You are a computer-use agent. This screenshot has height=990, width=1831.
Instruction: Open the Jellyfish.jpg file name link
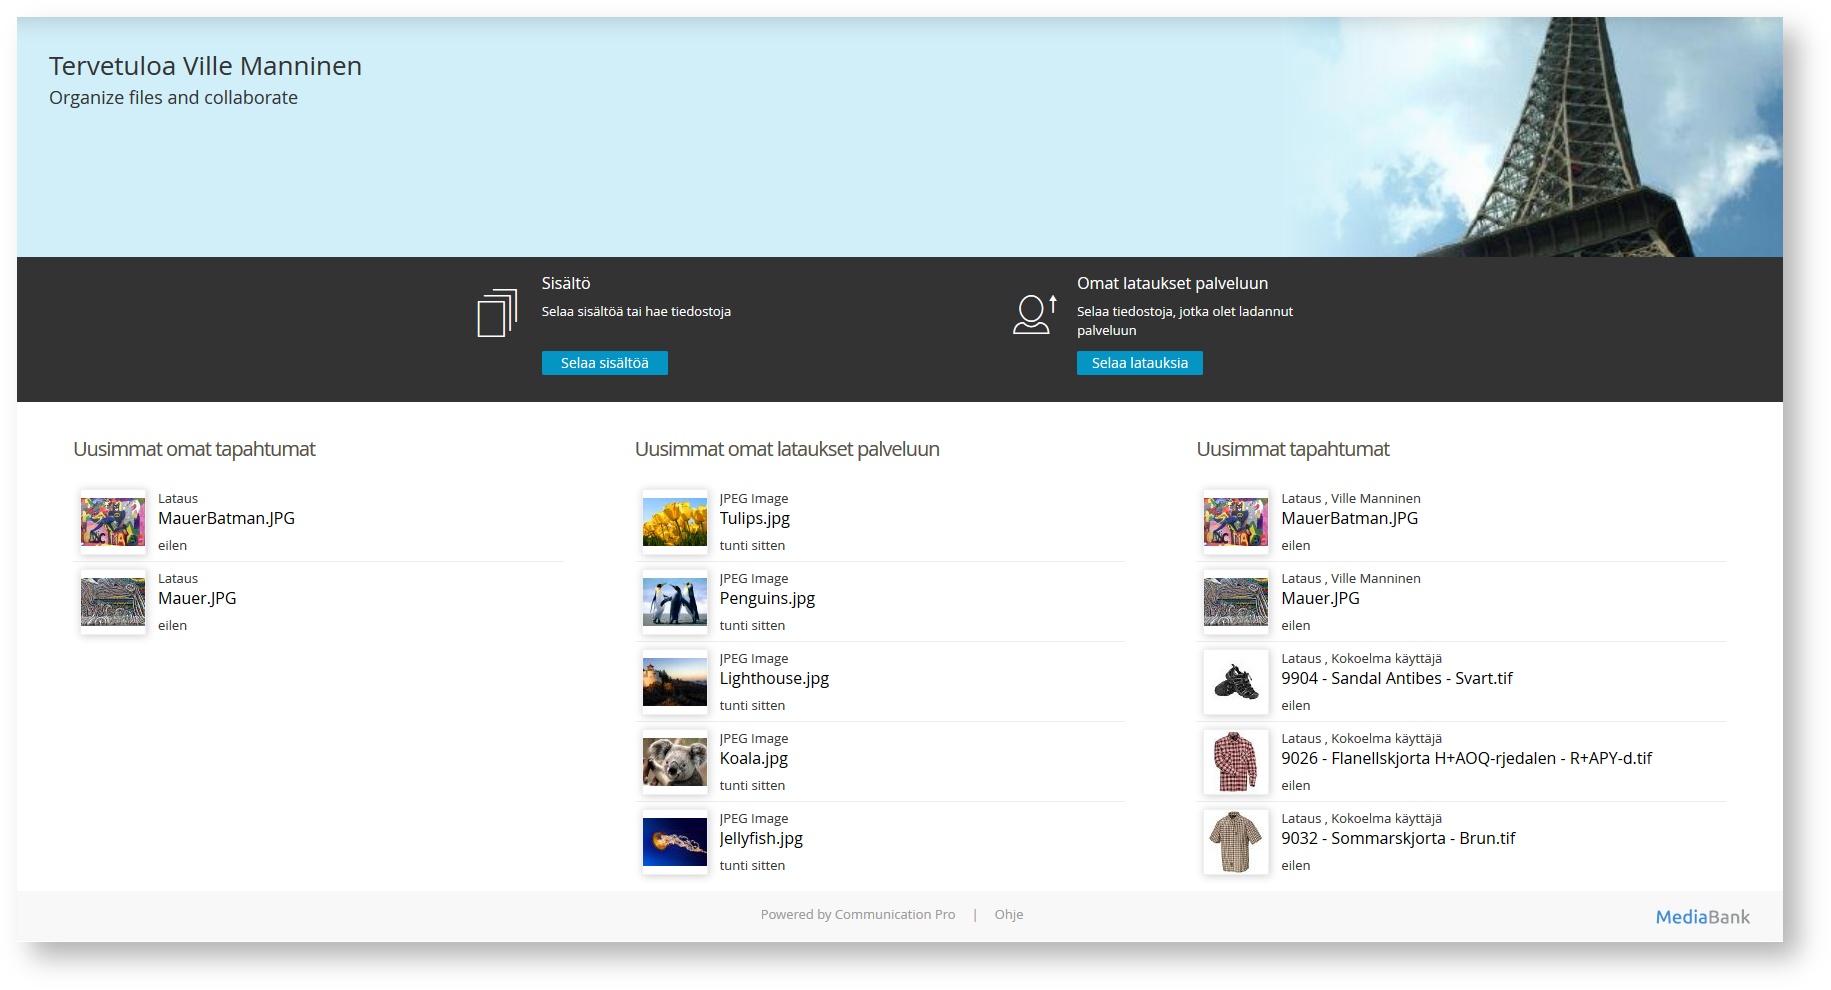(761, 838)
